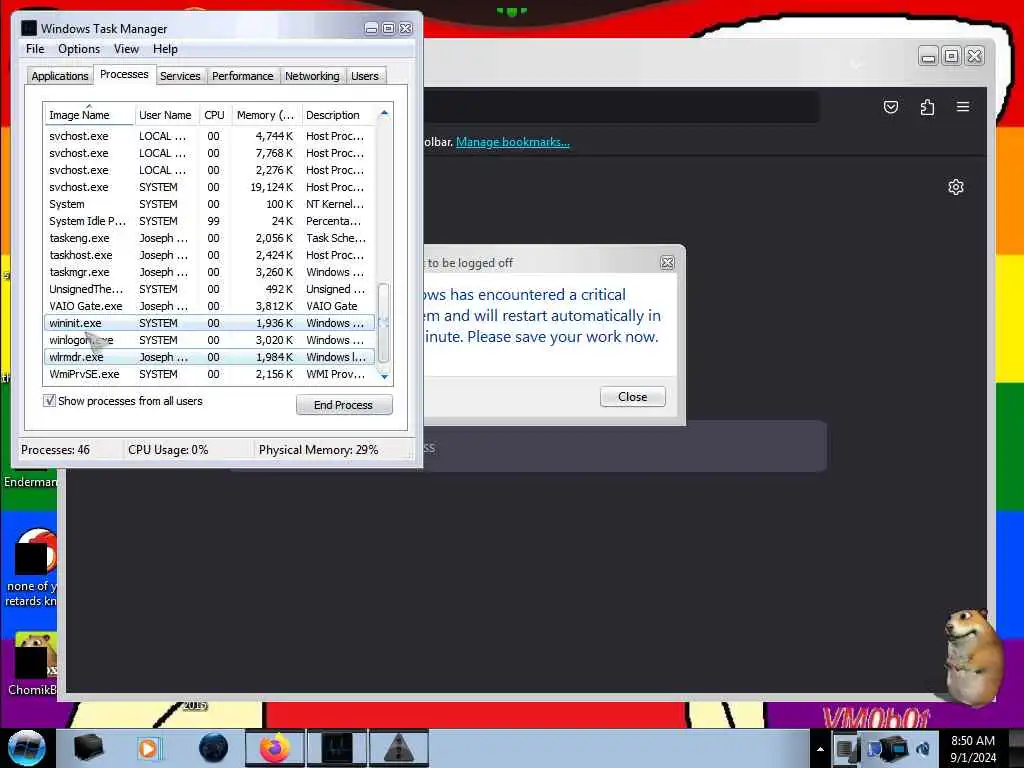The height and width of the screenshot is (768, 1024).
Task: Select the Processes tab
Action: [124, 74]
